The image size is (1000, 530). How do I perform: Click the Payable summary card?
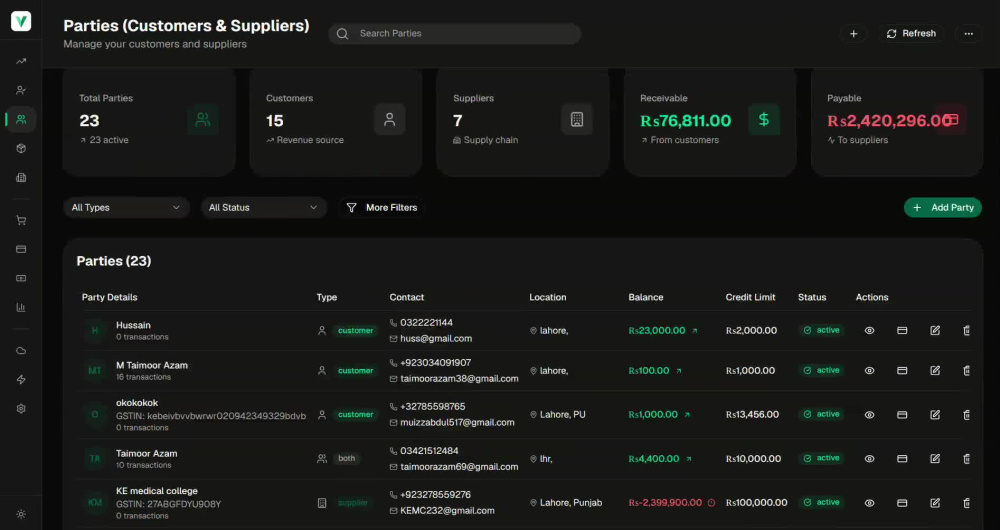pos(897,122)
